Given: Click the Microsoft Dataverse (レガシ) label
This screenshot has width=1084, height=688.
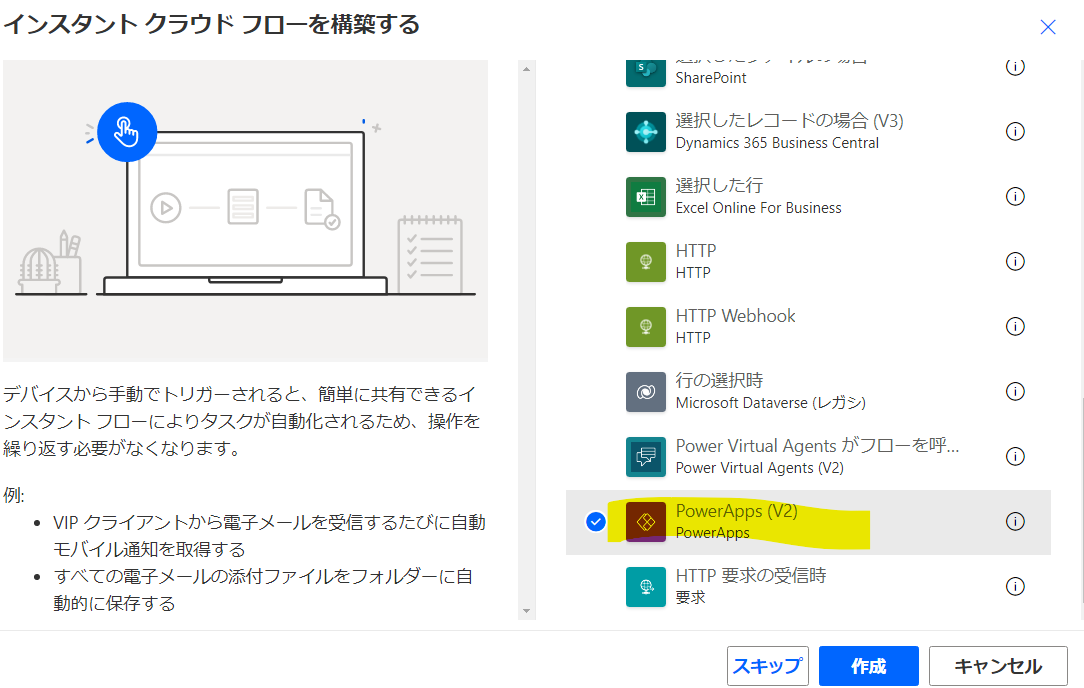Looking at the screenshot, I should [x=770, y=403].
